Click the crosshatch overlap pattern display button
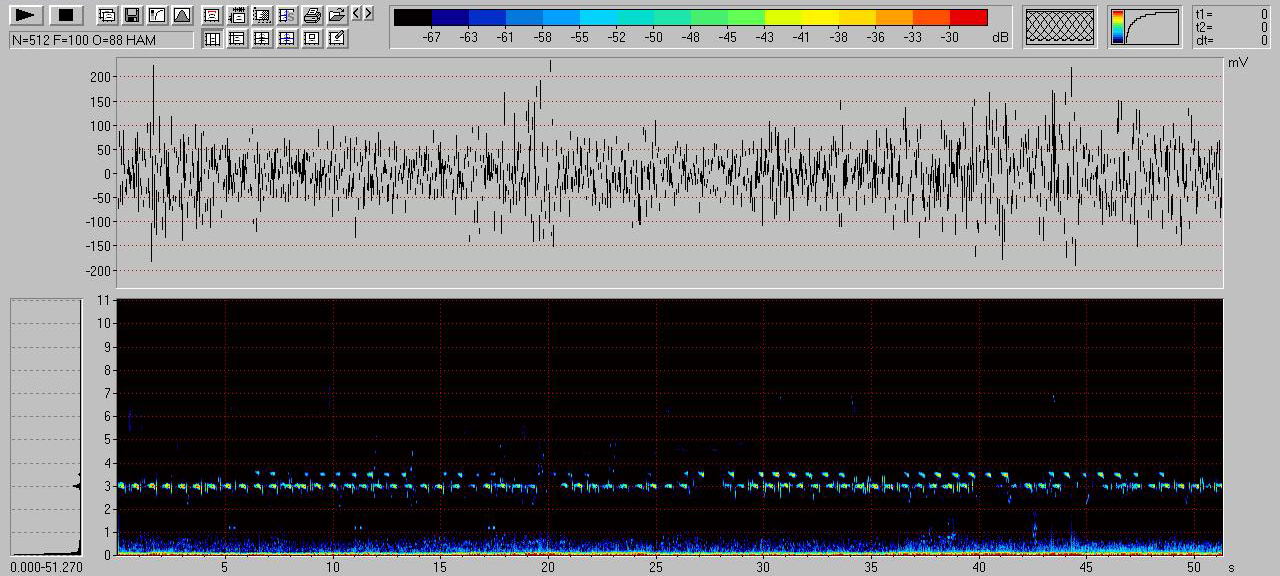 (1059, 26)
